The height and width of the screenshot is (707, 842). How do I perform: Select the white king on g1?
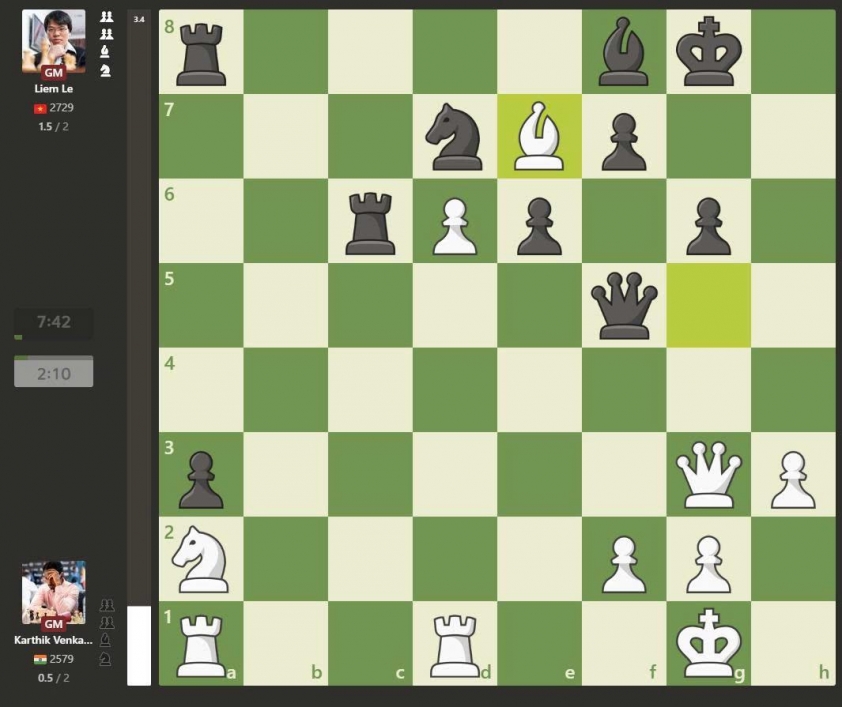coord(708,643)
